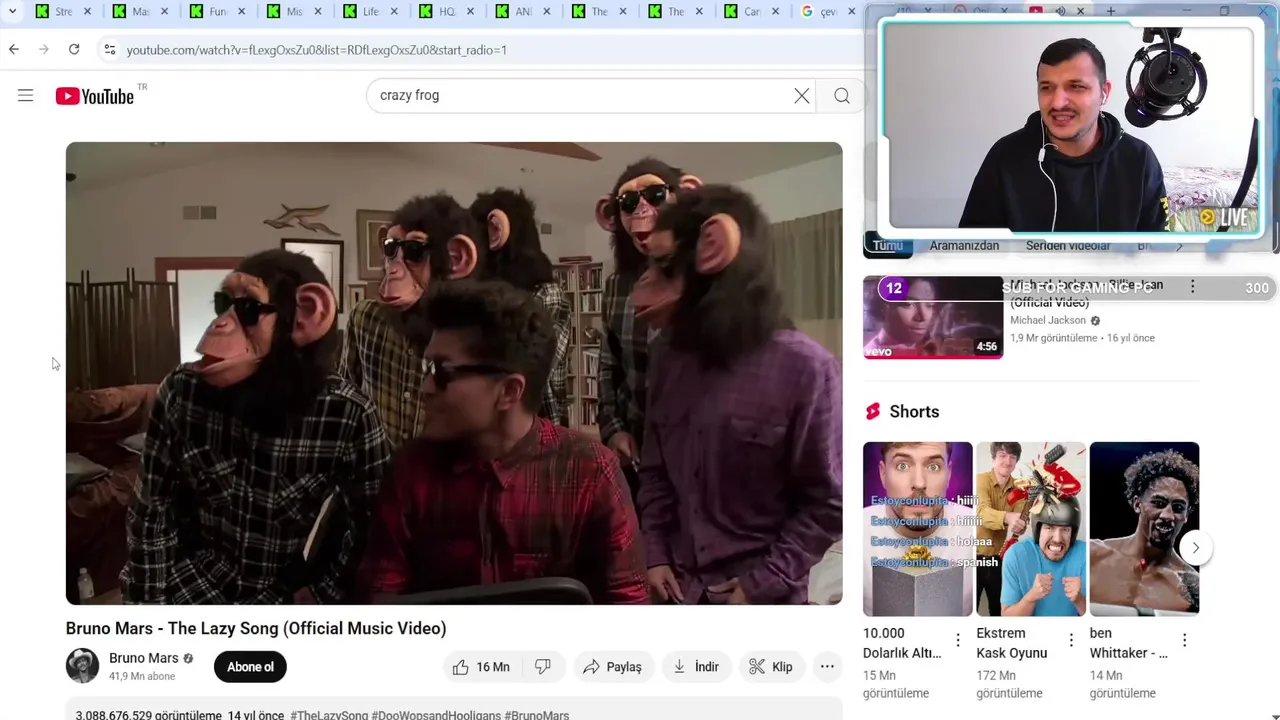The image size is (1280, 720).
Task: Close the Mis tab
Action: tap(318, 12)
